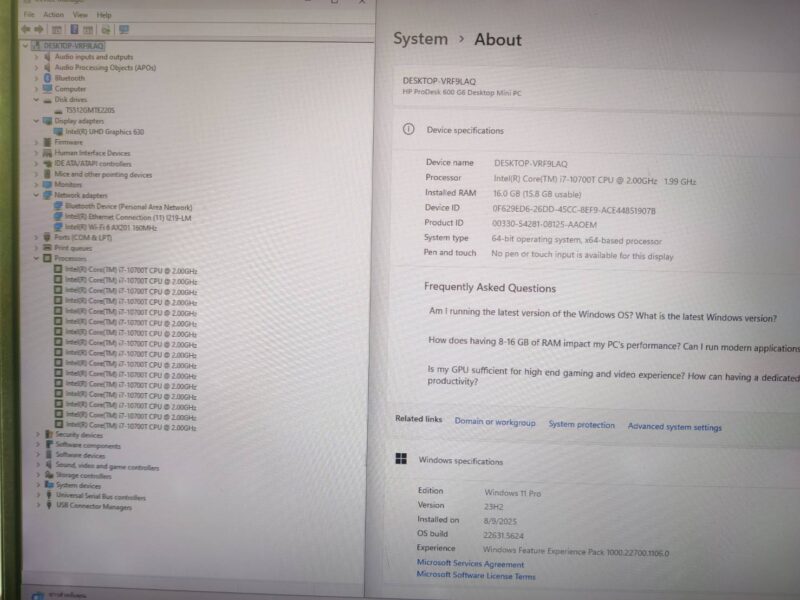This screenshot has height=600, width=800.
Task: Click the Back arrow toolbar icon
Action: point(26,30)
